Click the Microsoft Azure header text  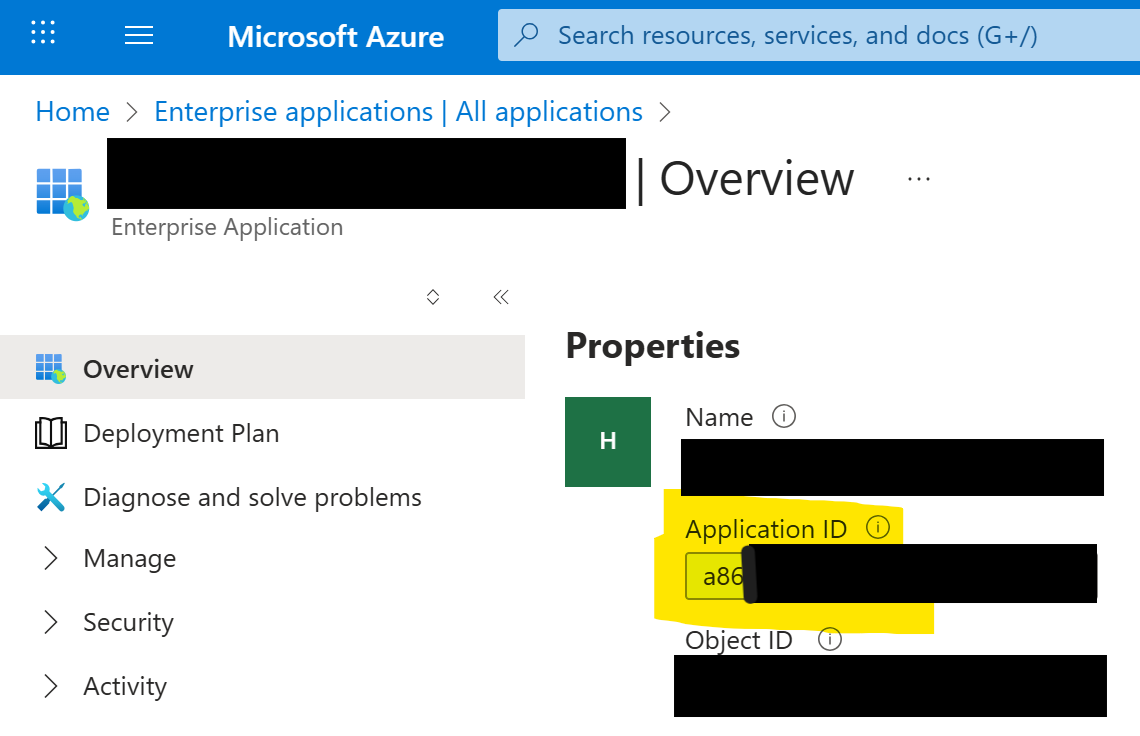click(x=335, y=36)
